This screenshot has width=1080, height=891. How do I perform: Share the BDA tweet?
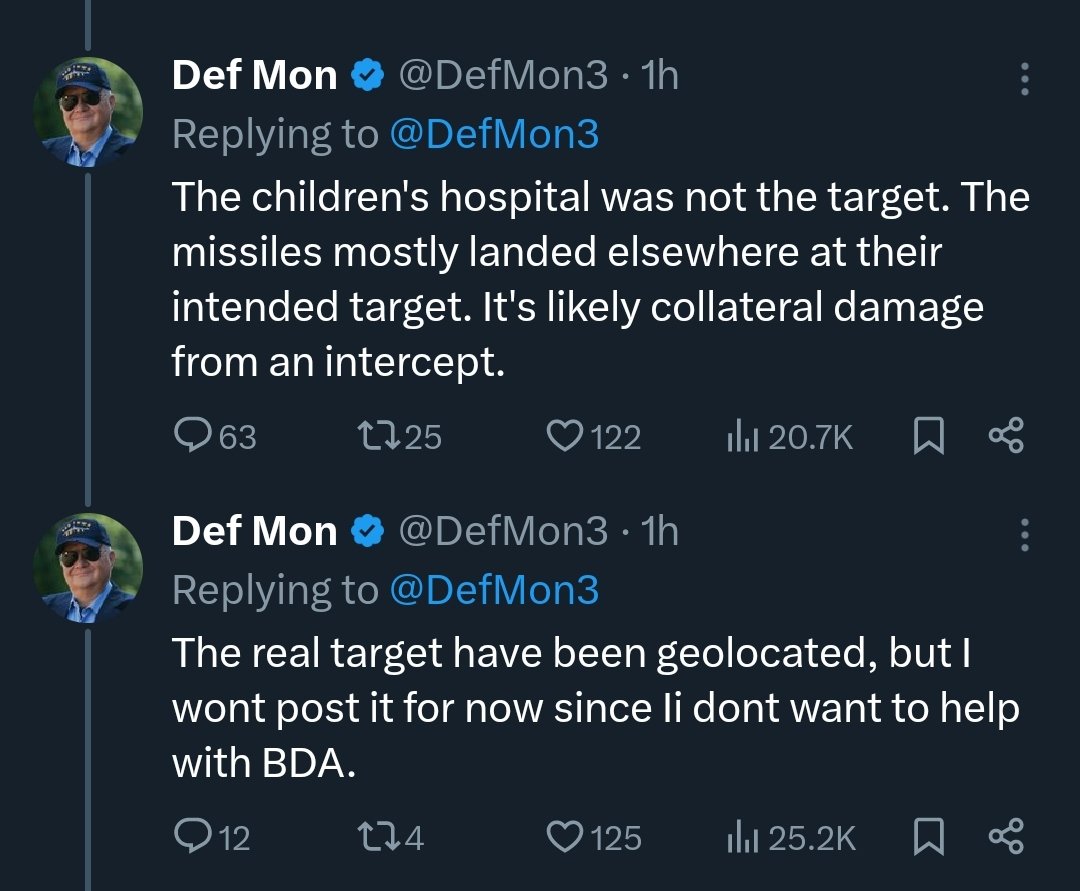(x=1005, y=836)
